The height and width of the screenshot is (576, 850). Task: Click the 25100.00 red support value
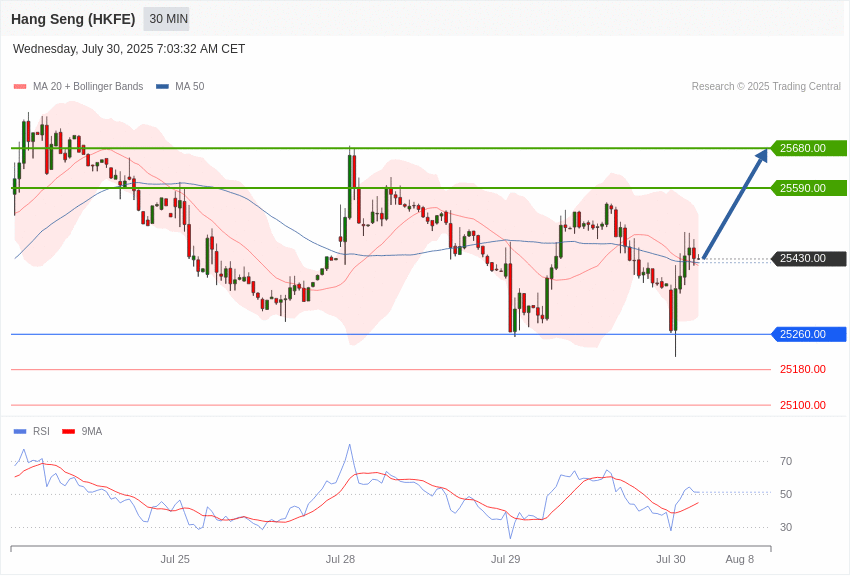[x=803, y=405]
